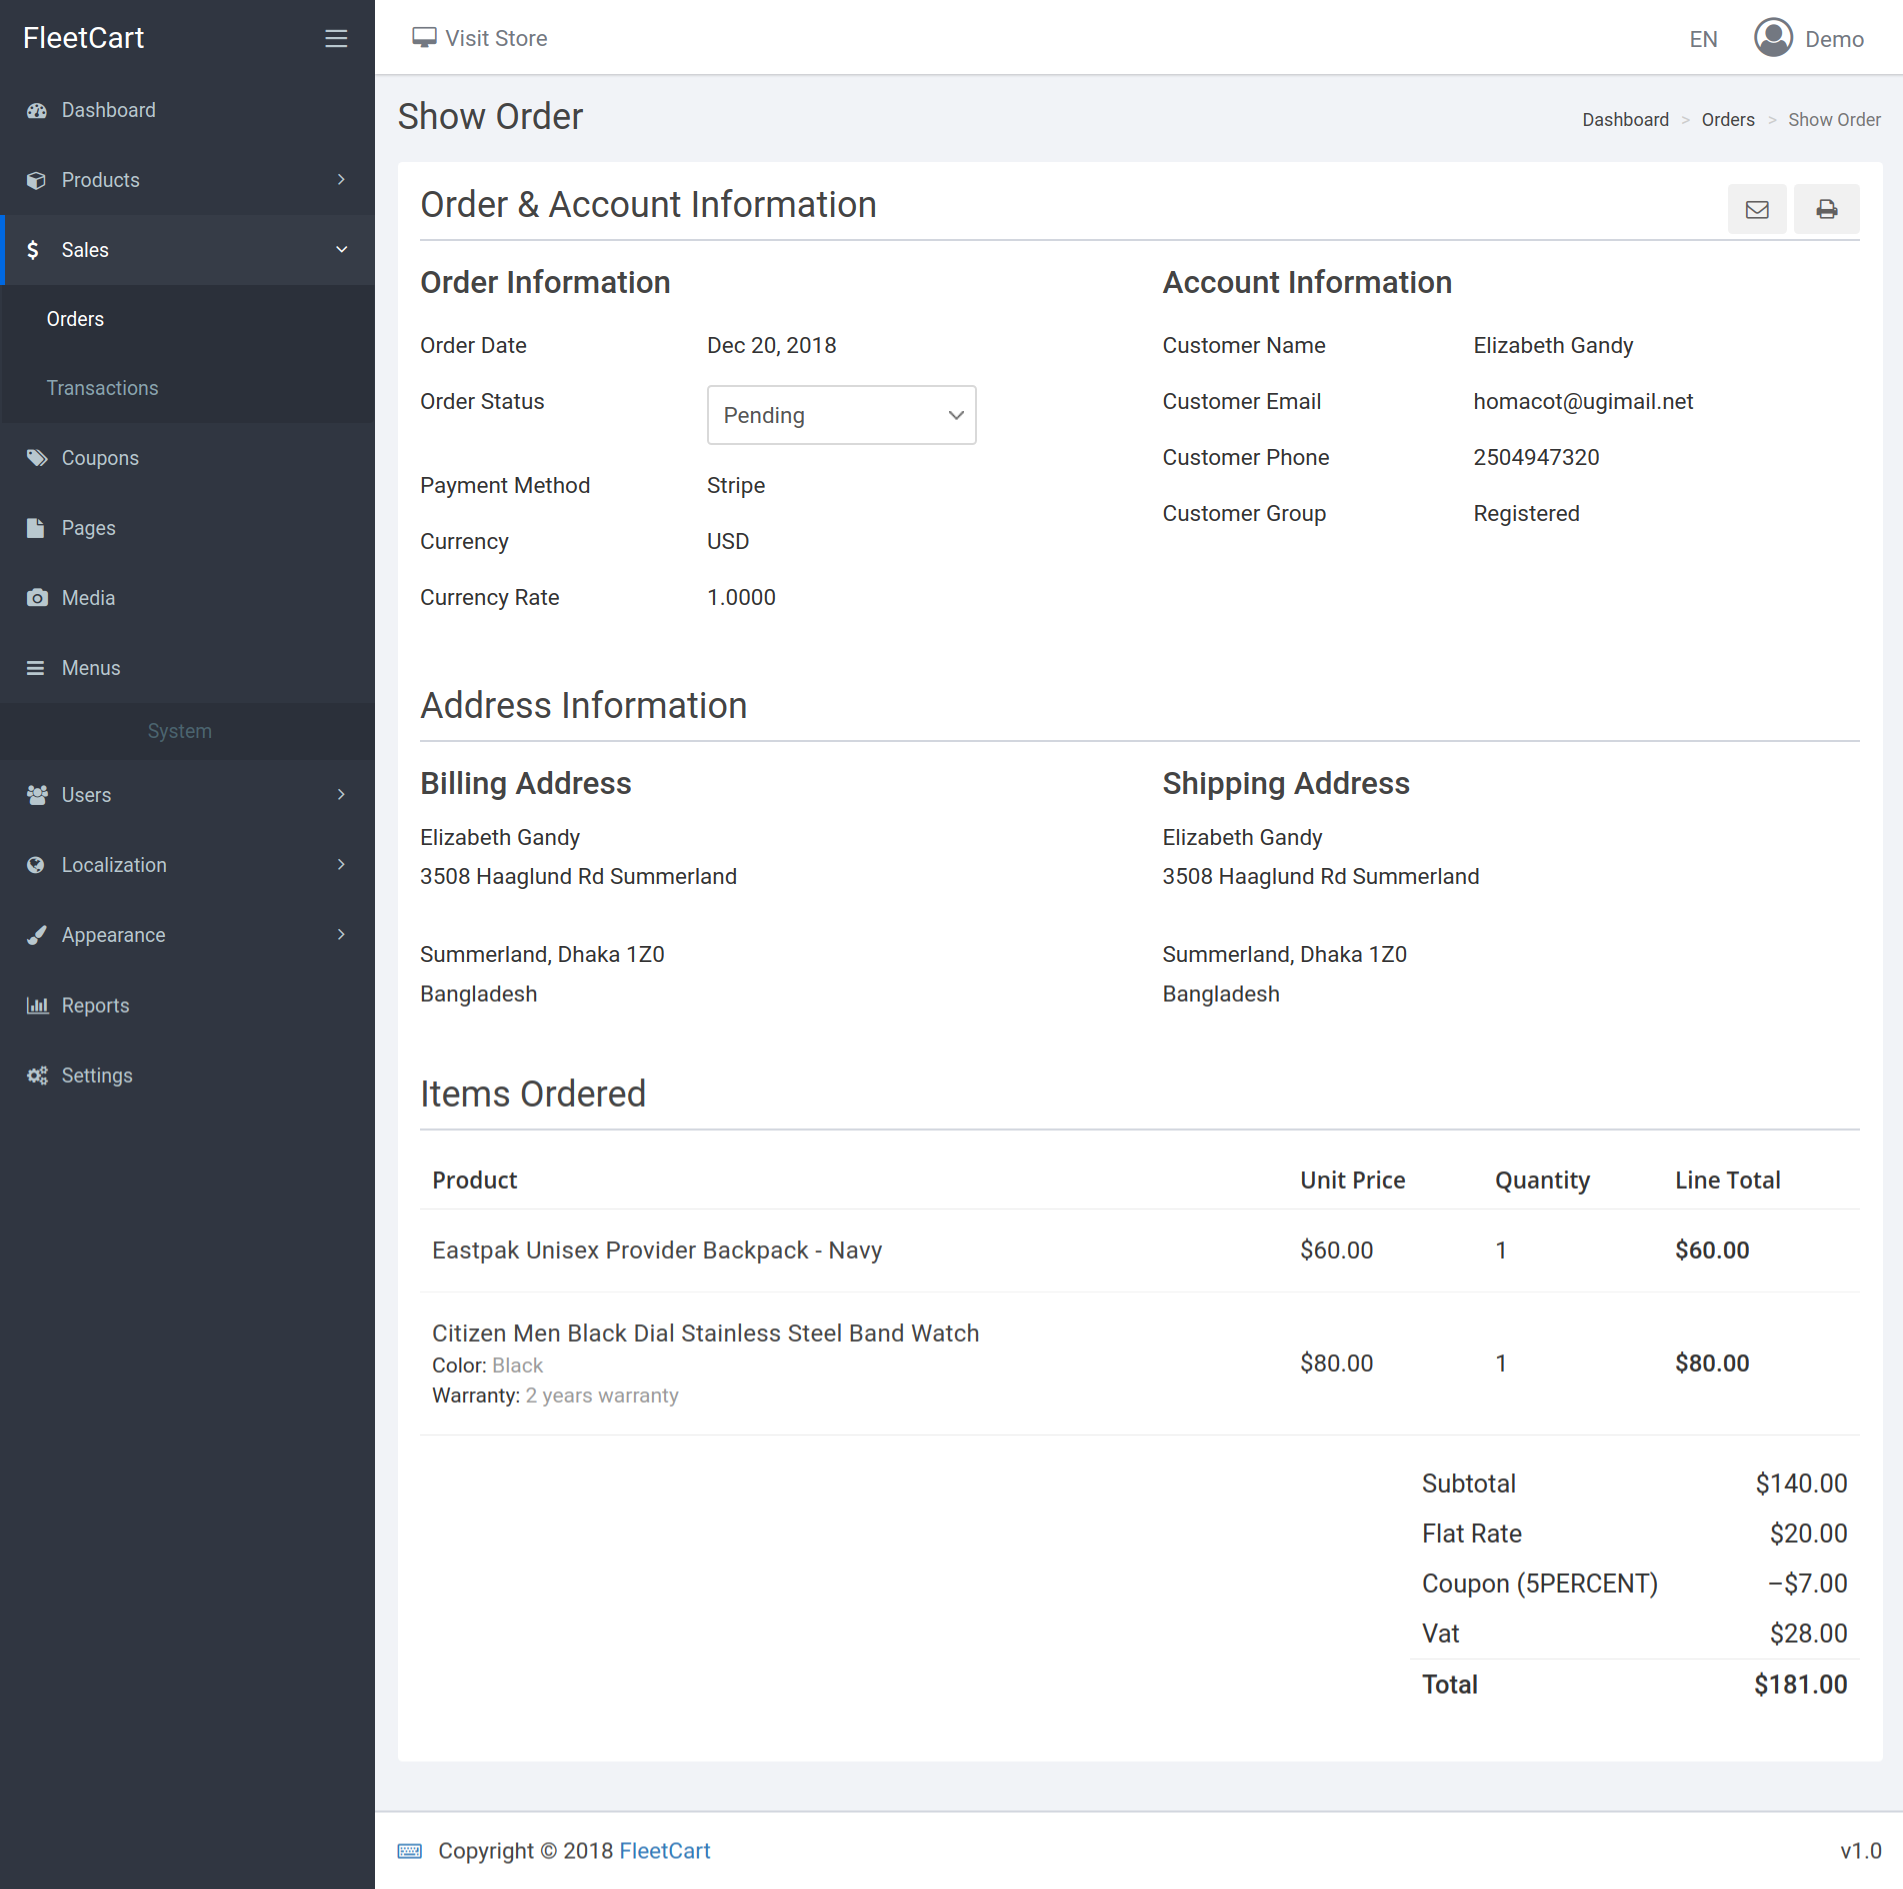
Task: Click the Settings gears icon
Action: (x=37, y=1075)
